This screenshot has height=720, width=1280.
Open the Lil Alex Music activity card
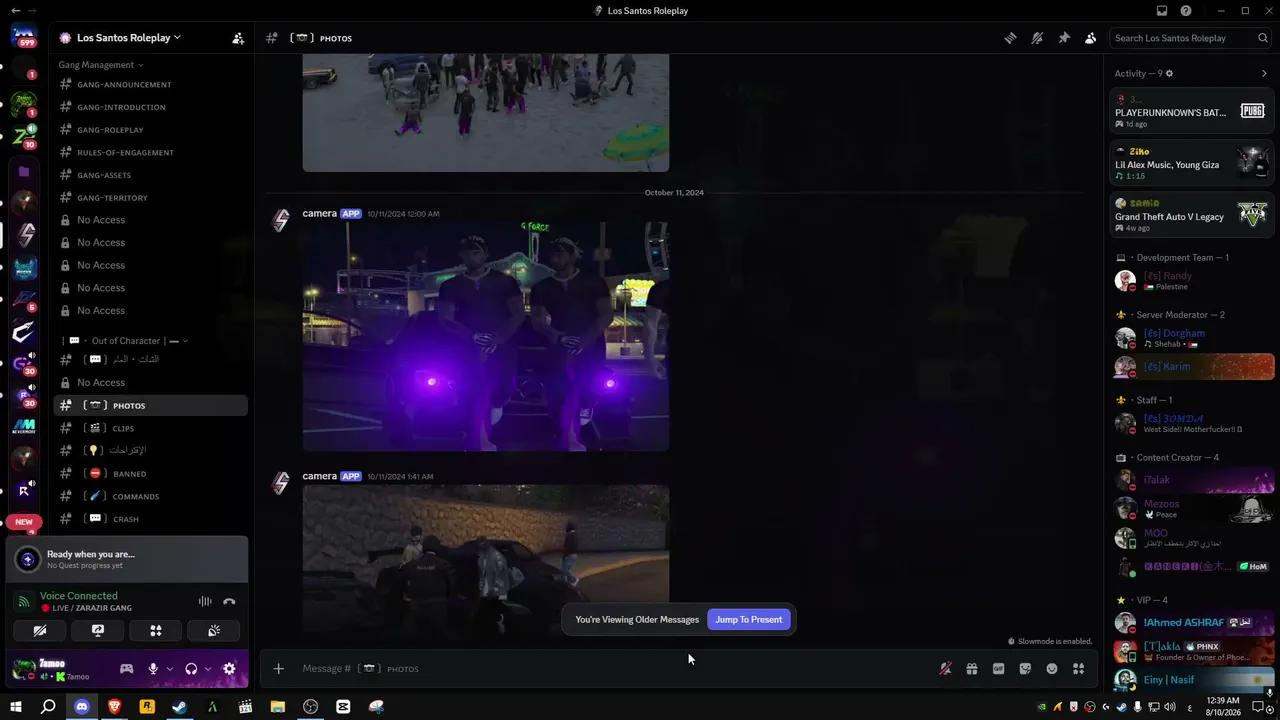coord(1192,163)
